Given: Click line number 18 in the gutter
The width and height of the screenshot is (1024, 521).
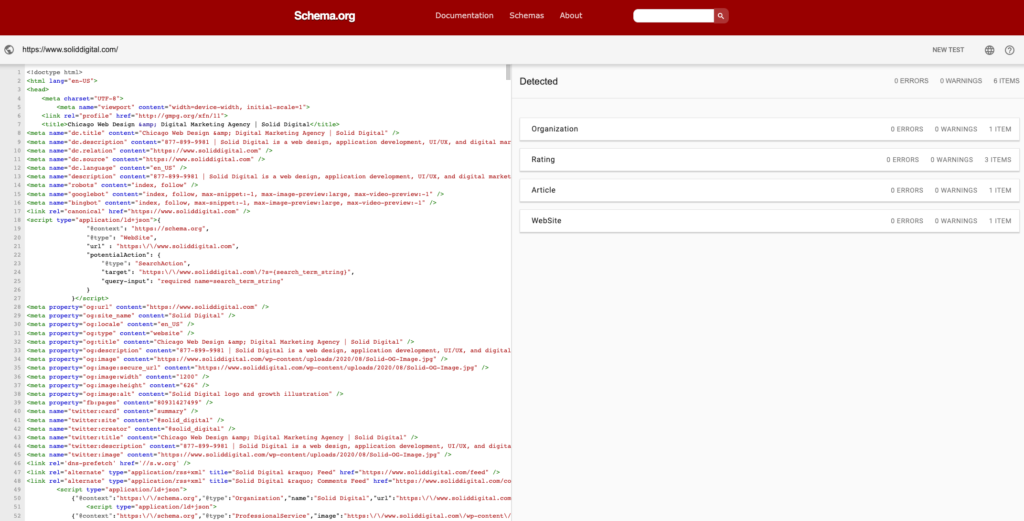Looking at the screenshot, I should [x=19, y=220].
